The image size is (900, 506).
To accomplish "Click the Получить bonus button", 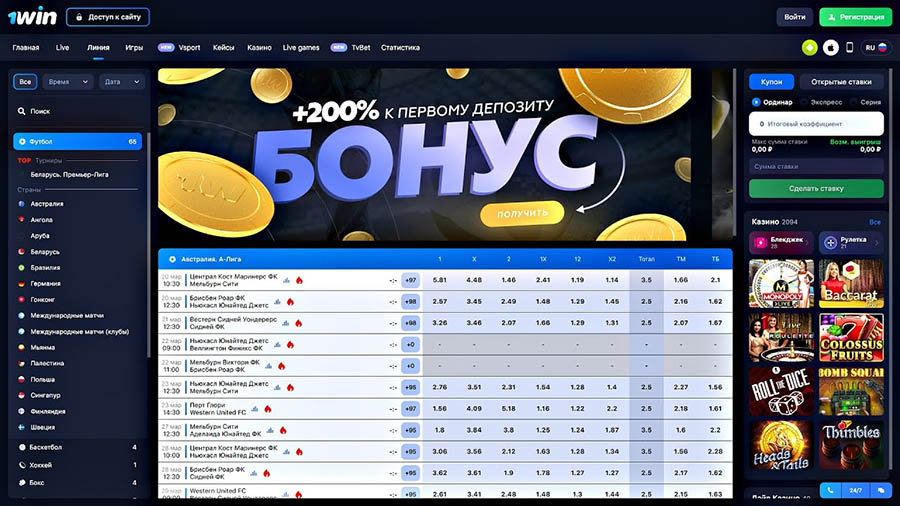I will click(x=521, y=213).
